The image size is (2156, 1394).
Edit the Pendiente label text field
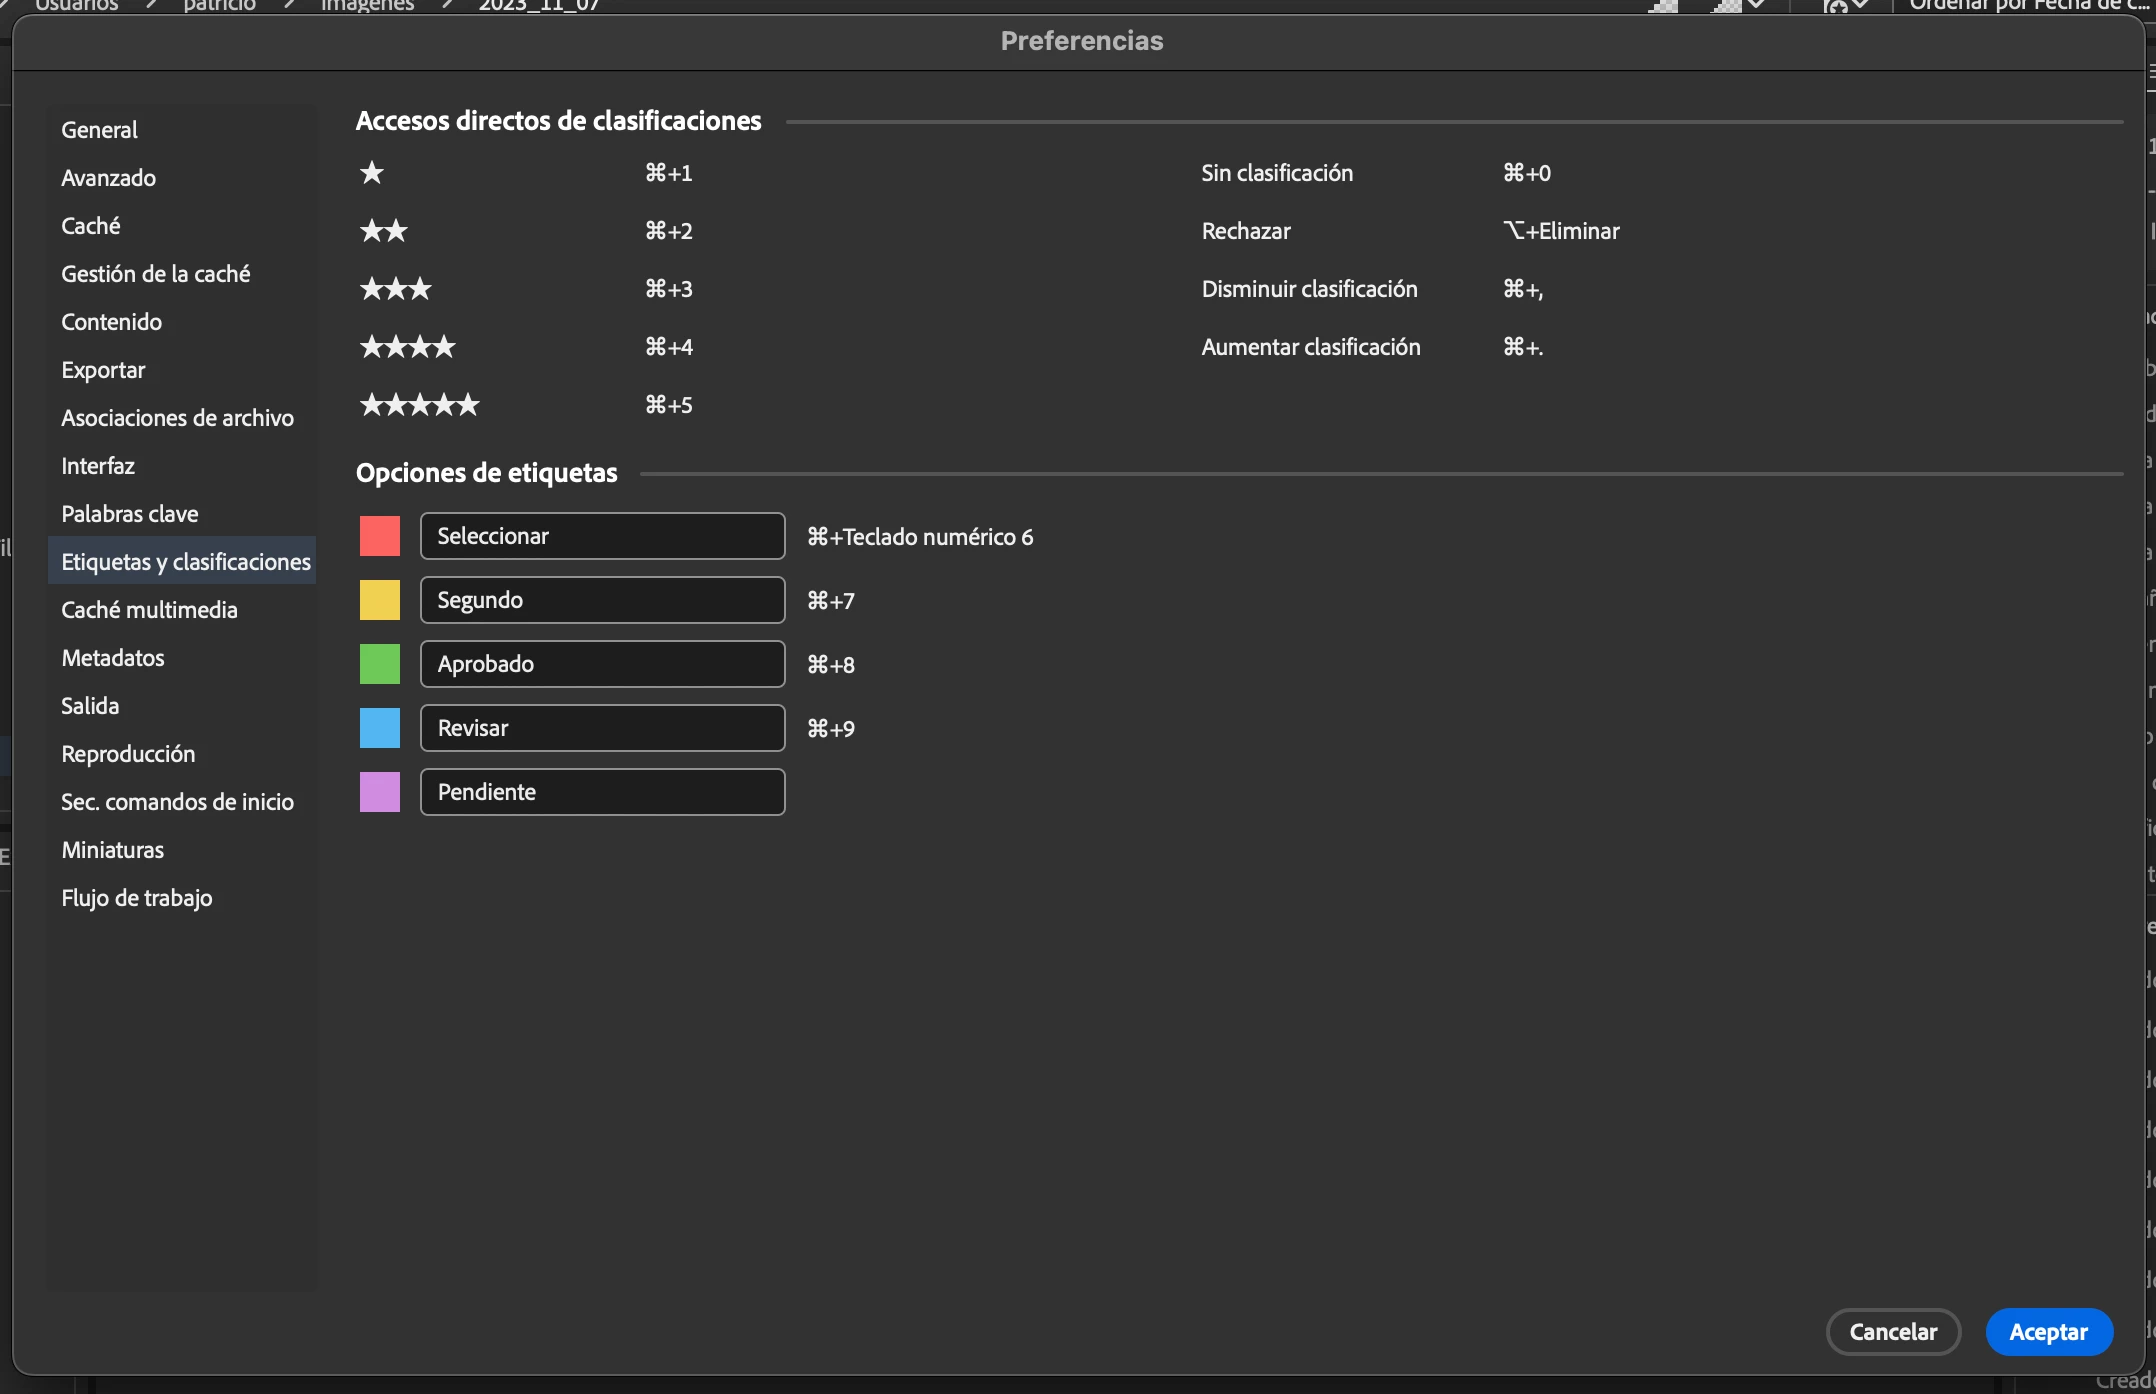(x=602, y=792)
